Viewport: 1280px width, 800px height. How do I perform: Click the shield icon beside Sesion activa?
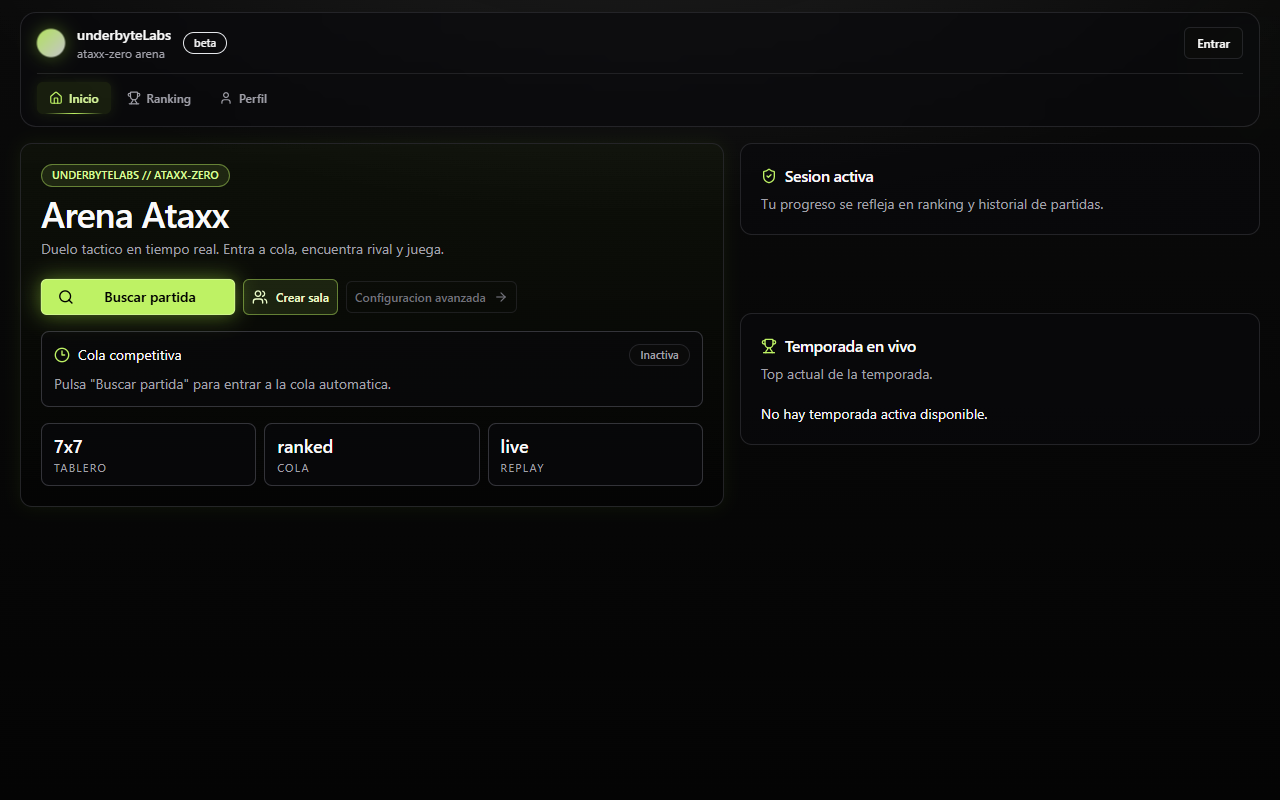tap(769, 176)
